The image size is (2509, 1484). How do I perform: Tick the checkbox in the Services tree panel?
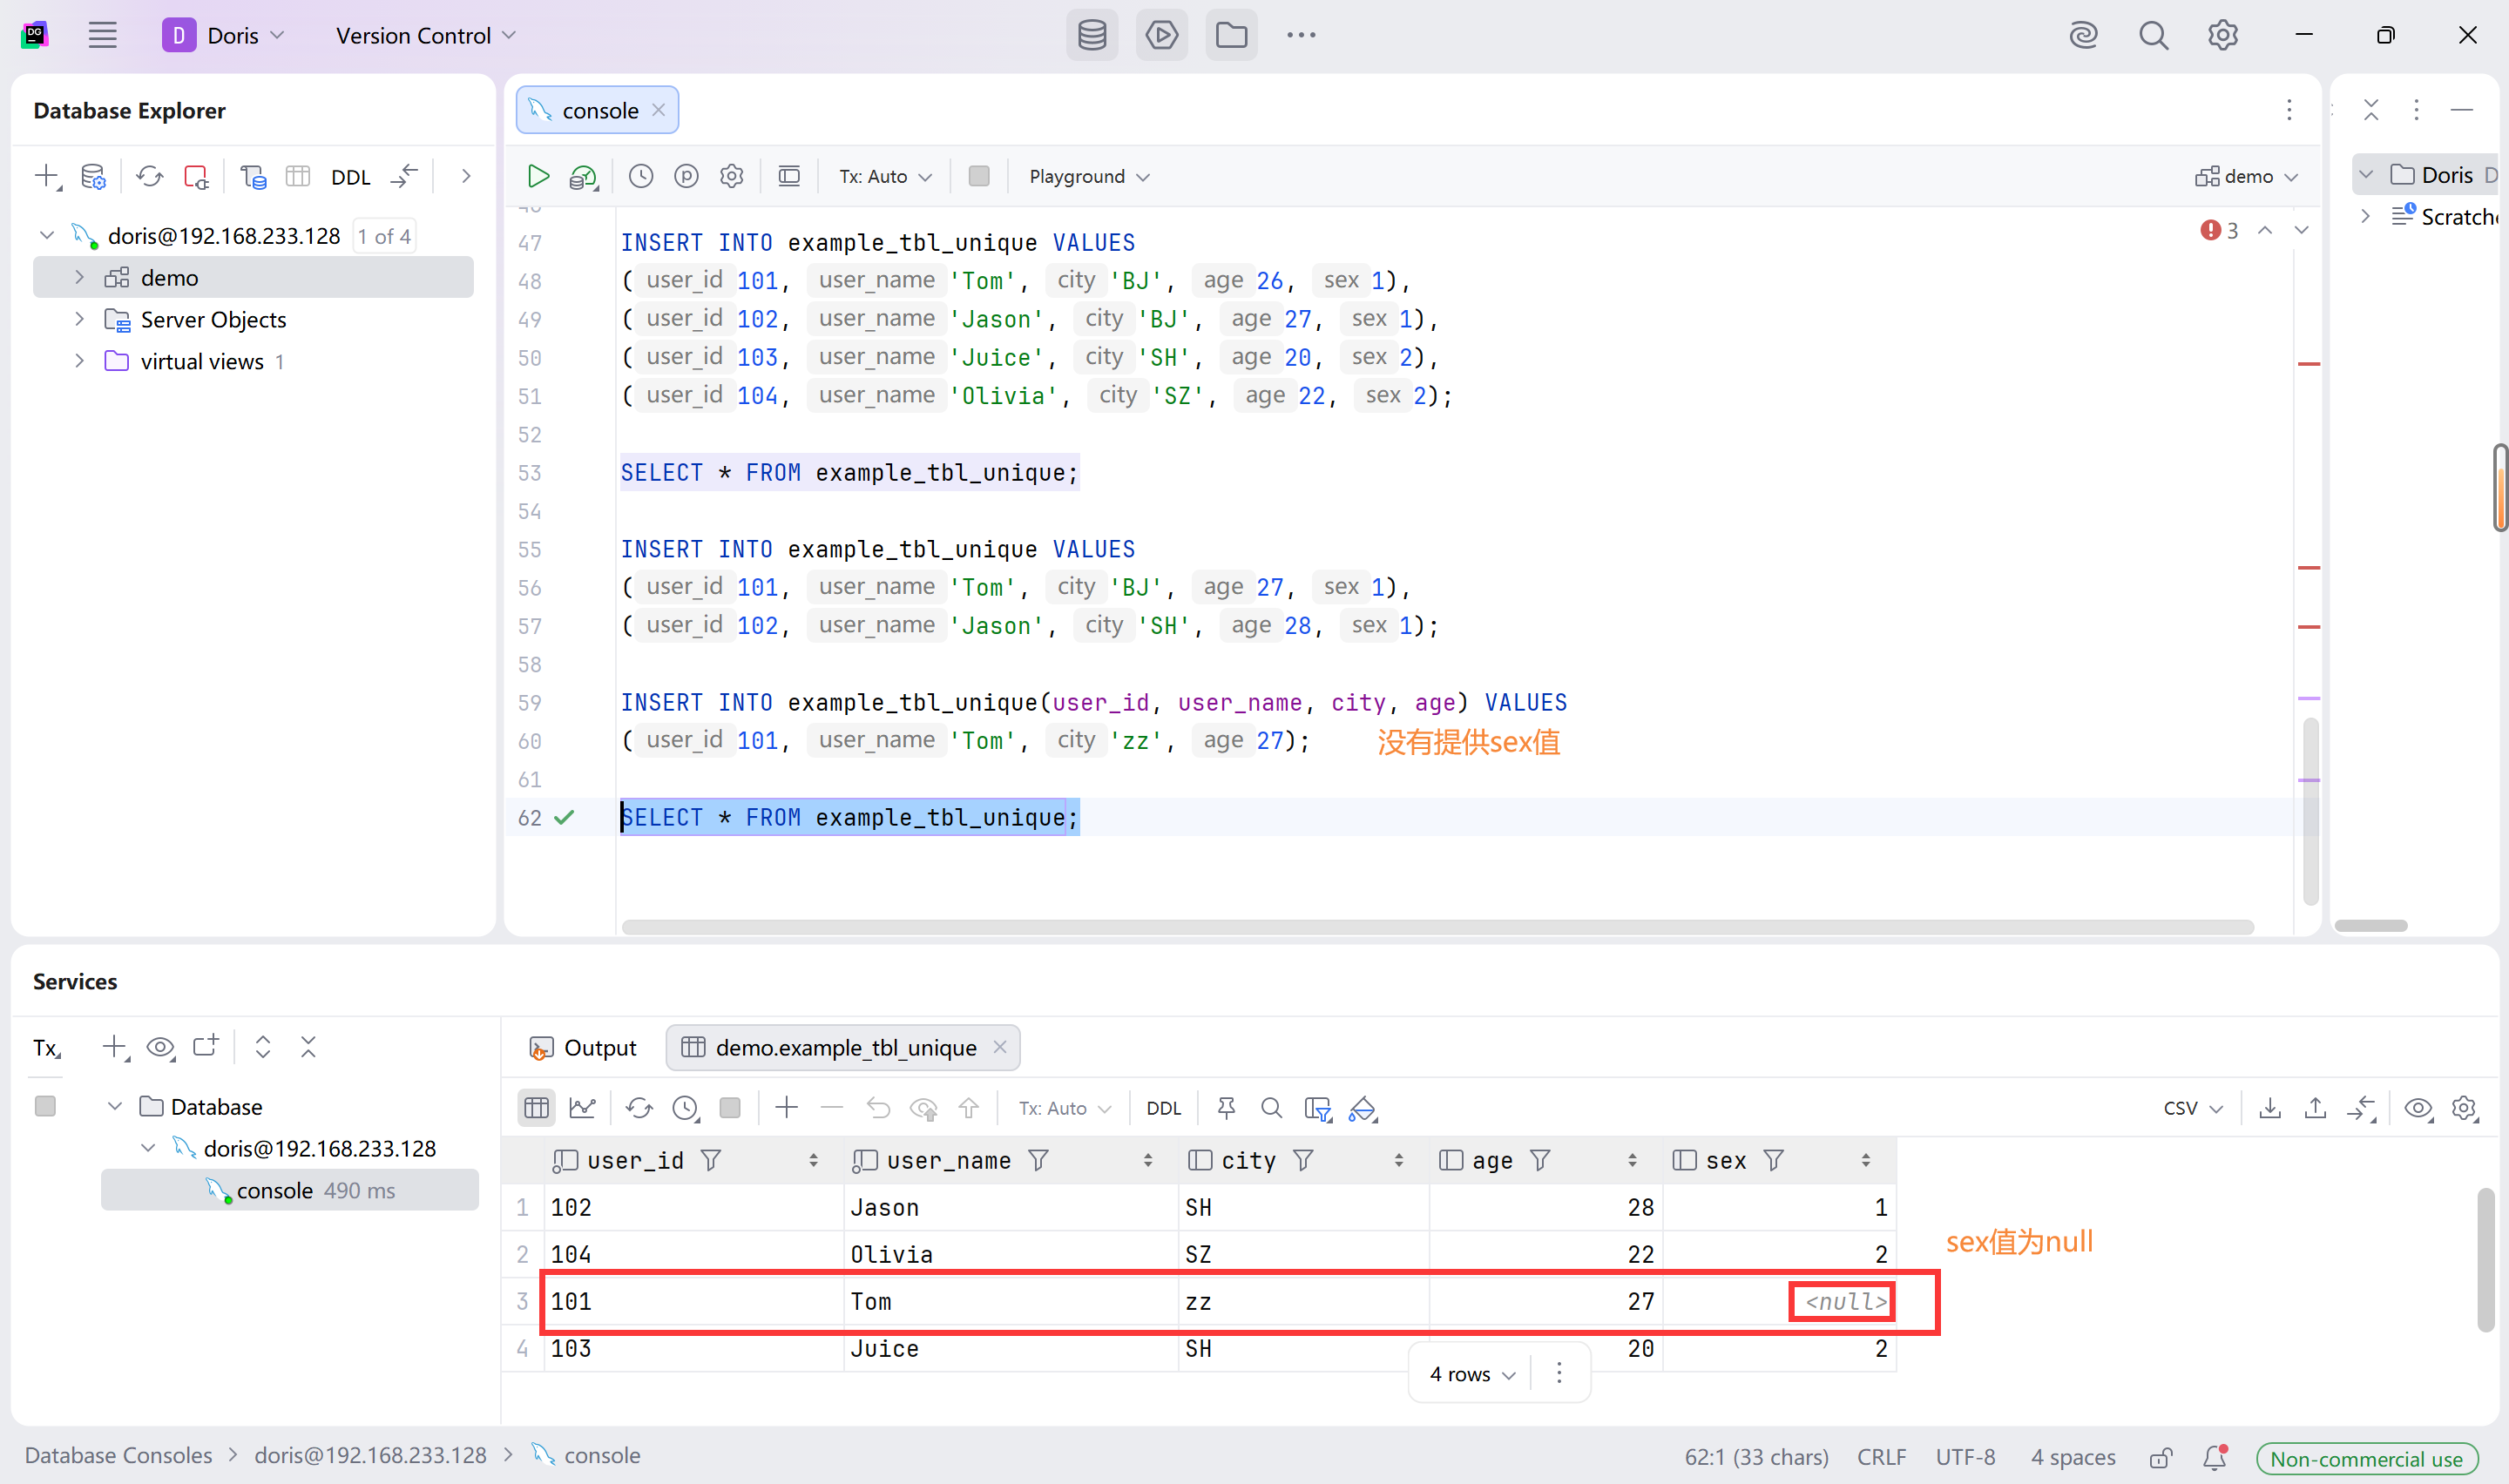[x=45, y=1106]
